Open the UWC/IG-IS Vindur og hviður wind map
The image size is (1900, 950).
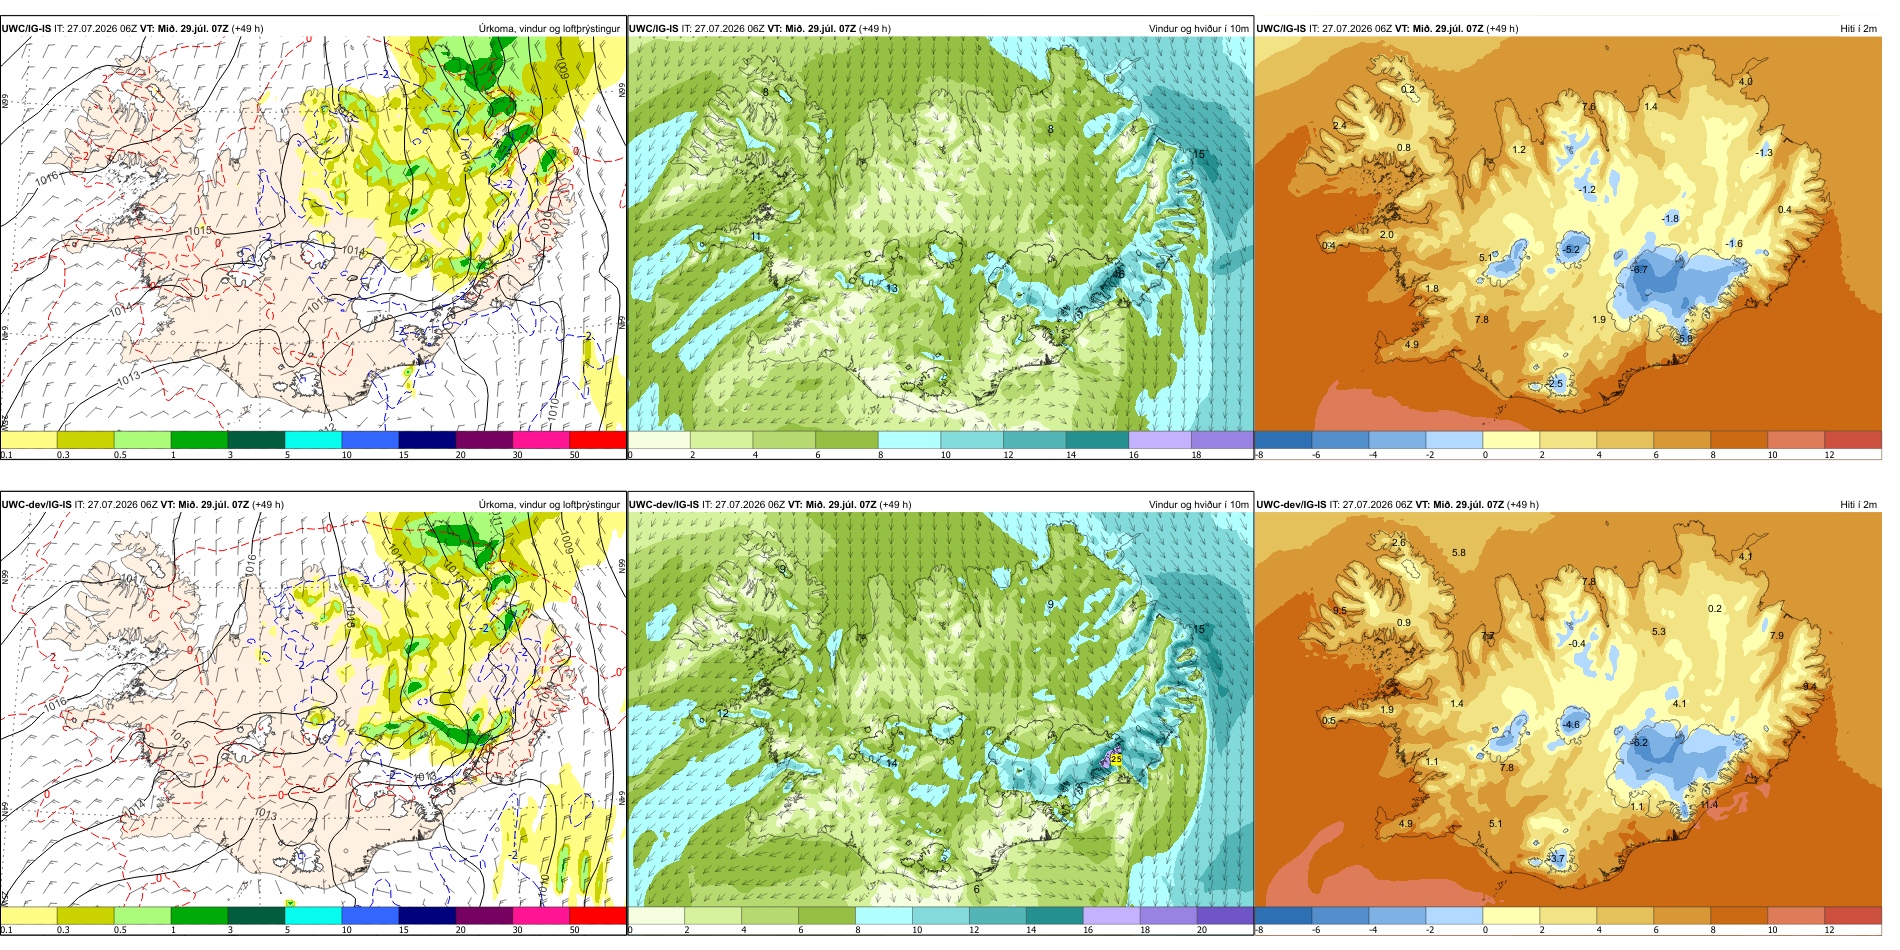[x=940, y=234]
